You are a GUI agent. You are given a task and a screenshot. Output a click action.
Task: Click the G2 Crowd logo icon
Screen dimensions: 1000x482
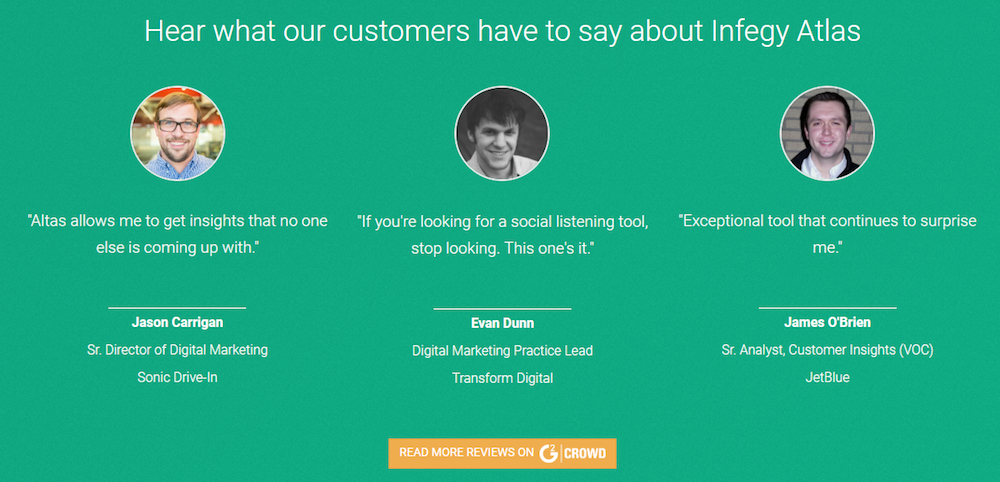coord(548,453)
